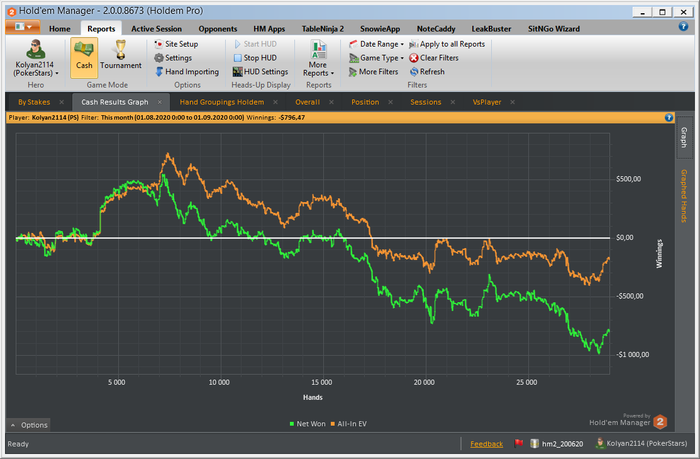Open Hand Importing
700x459 pixels.
pyautogui.click(x=187, y=71)
